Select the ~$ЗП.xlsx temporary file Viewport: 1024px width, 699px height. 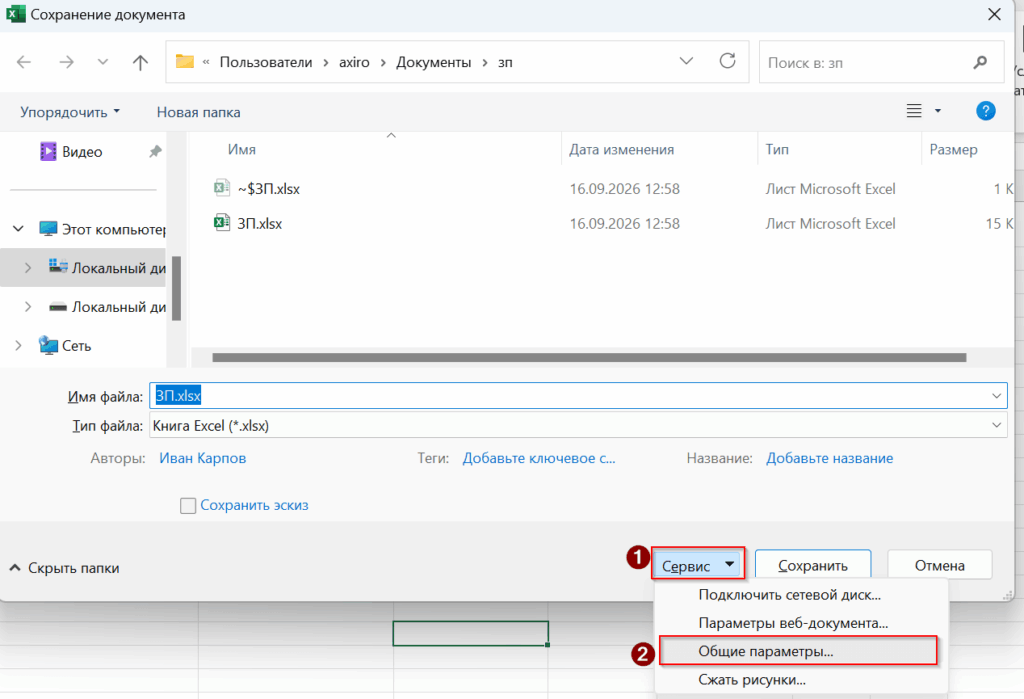268,189
